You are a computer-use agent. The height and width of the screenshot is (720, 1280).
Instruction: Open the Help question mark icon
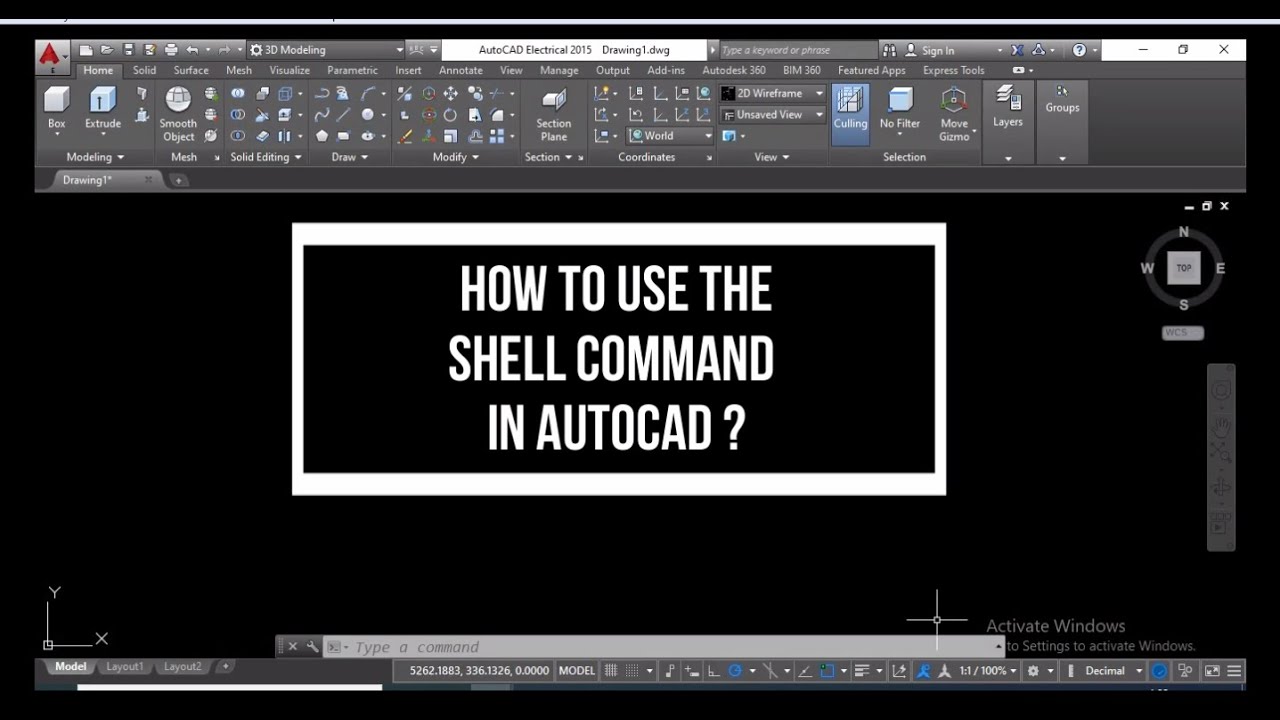[x=1079, y=50]
